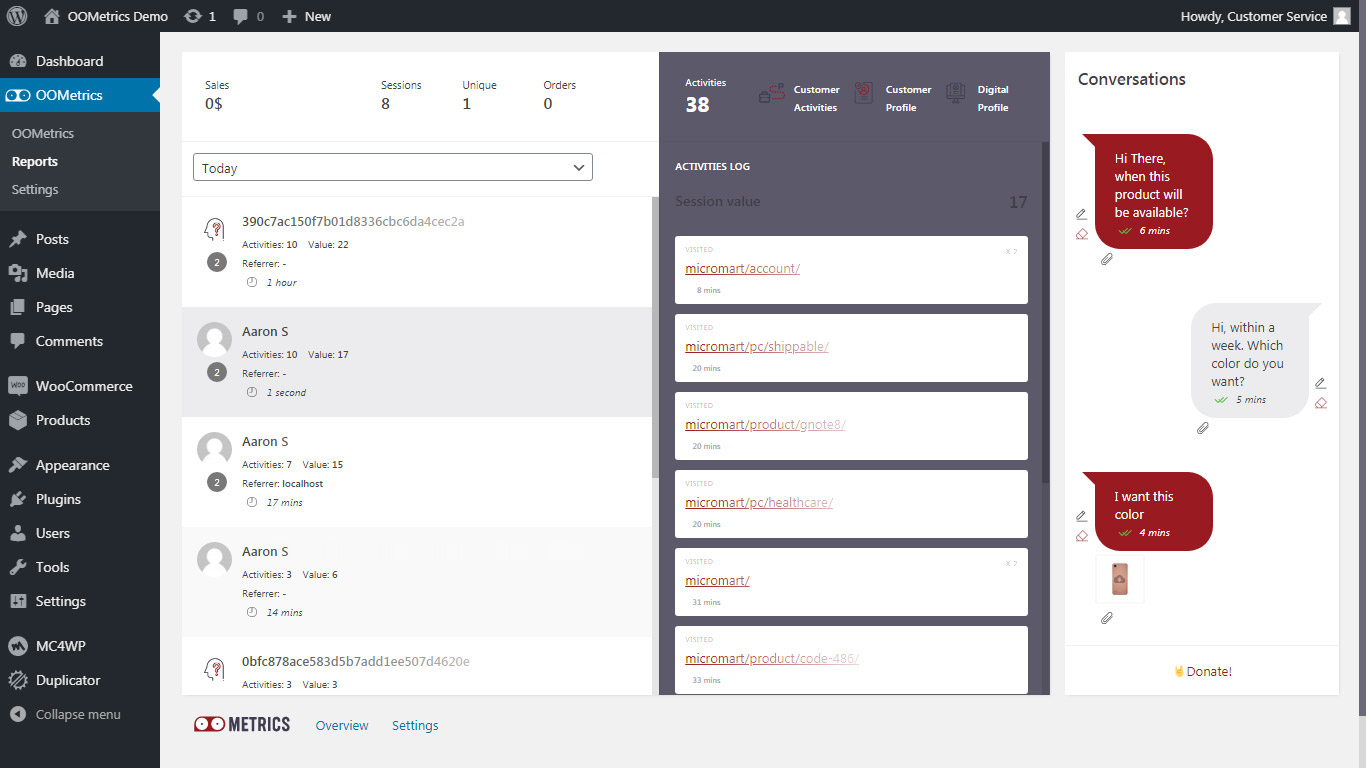Click attachment paperclip under "Hi There" message
The height and width of the screenshot is (768, 1366).
tap(1107, 259)
